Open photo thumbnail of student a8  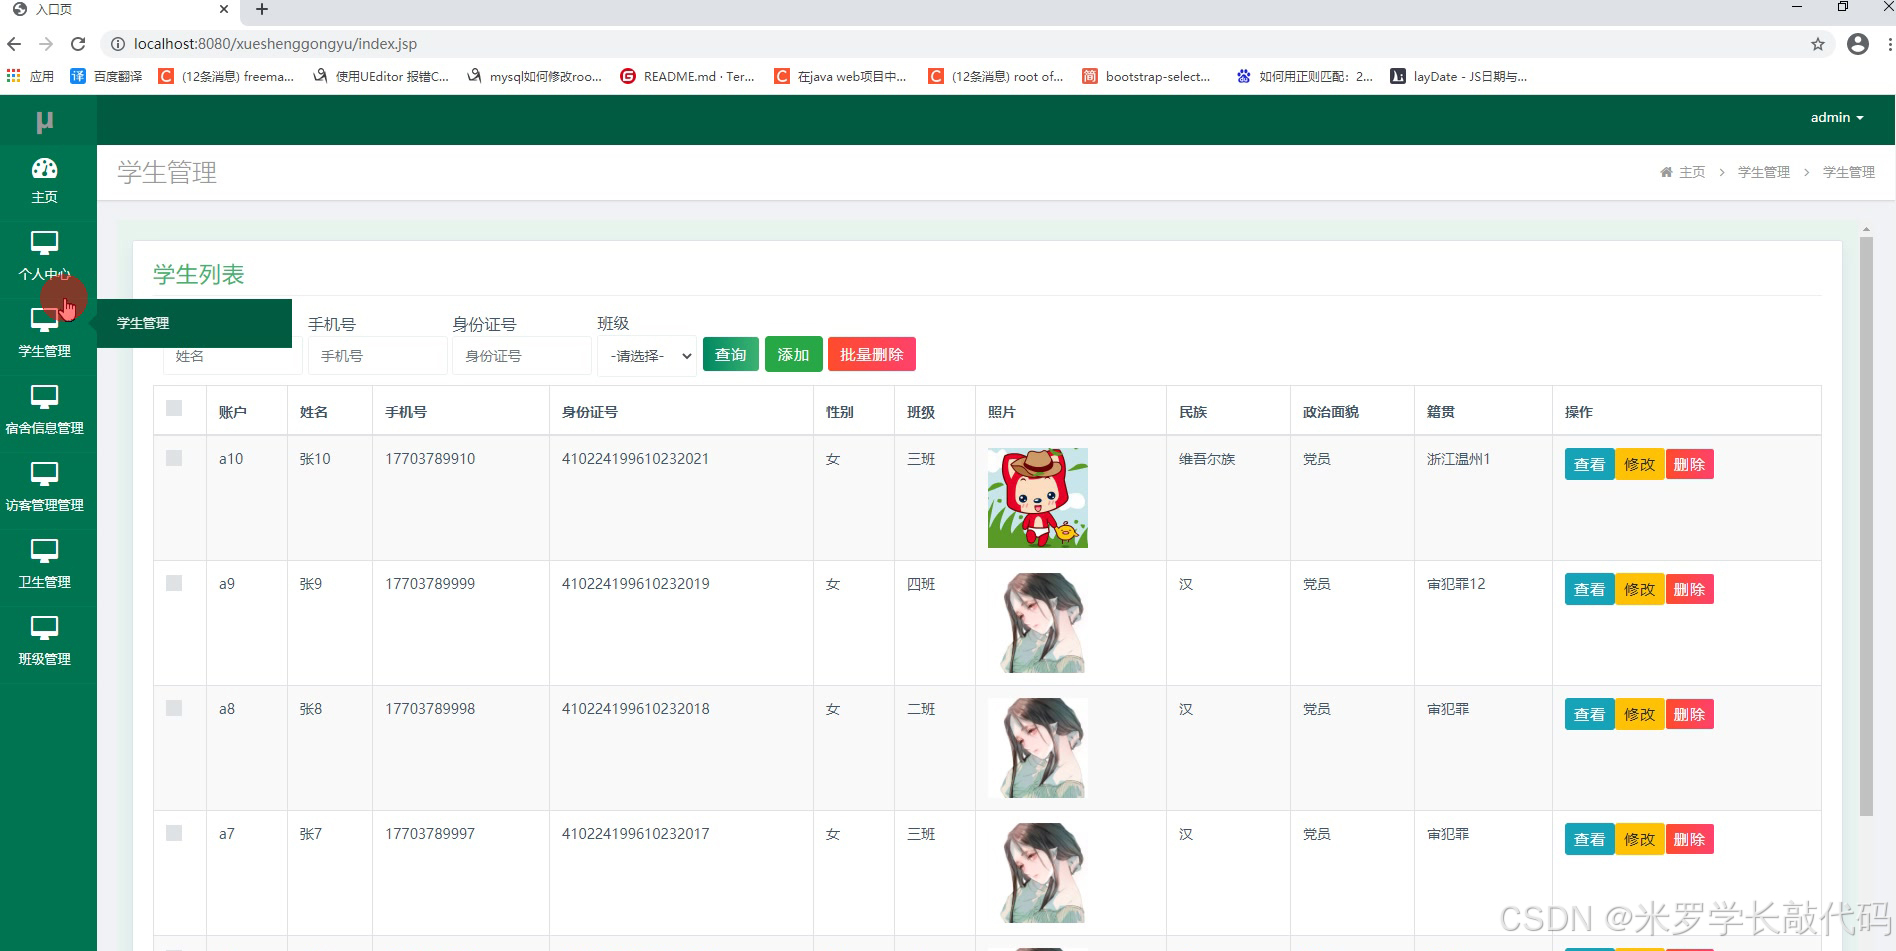(x=1038, y=748)
